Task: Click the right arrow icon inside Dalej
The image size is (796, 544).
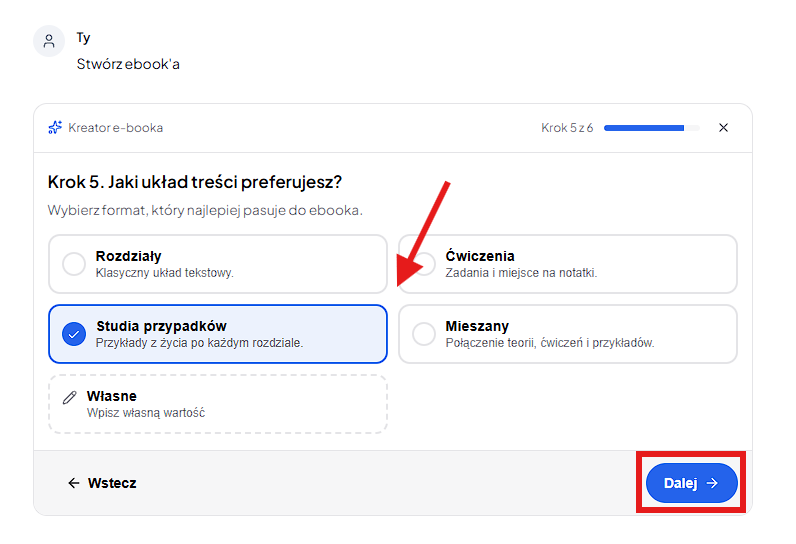Action: pos(712,483)
